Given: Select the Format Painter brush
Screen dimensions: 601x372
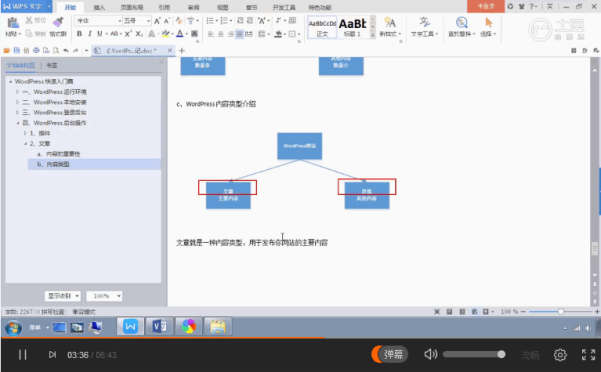Looking at the screenshot, I should (58, 22).
